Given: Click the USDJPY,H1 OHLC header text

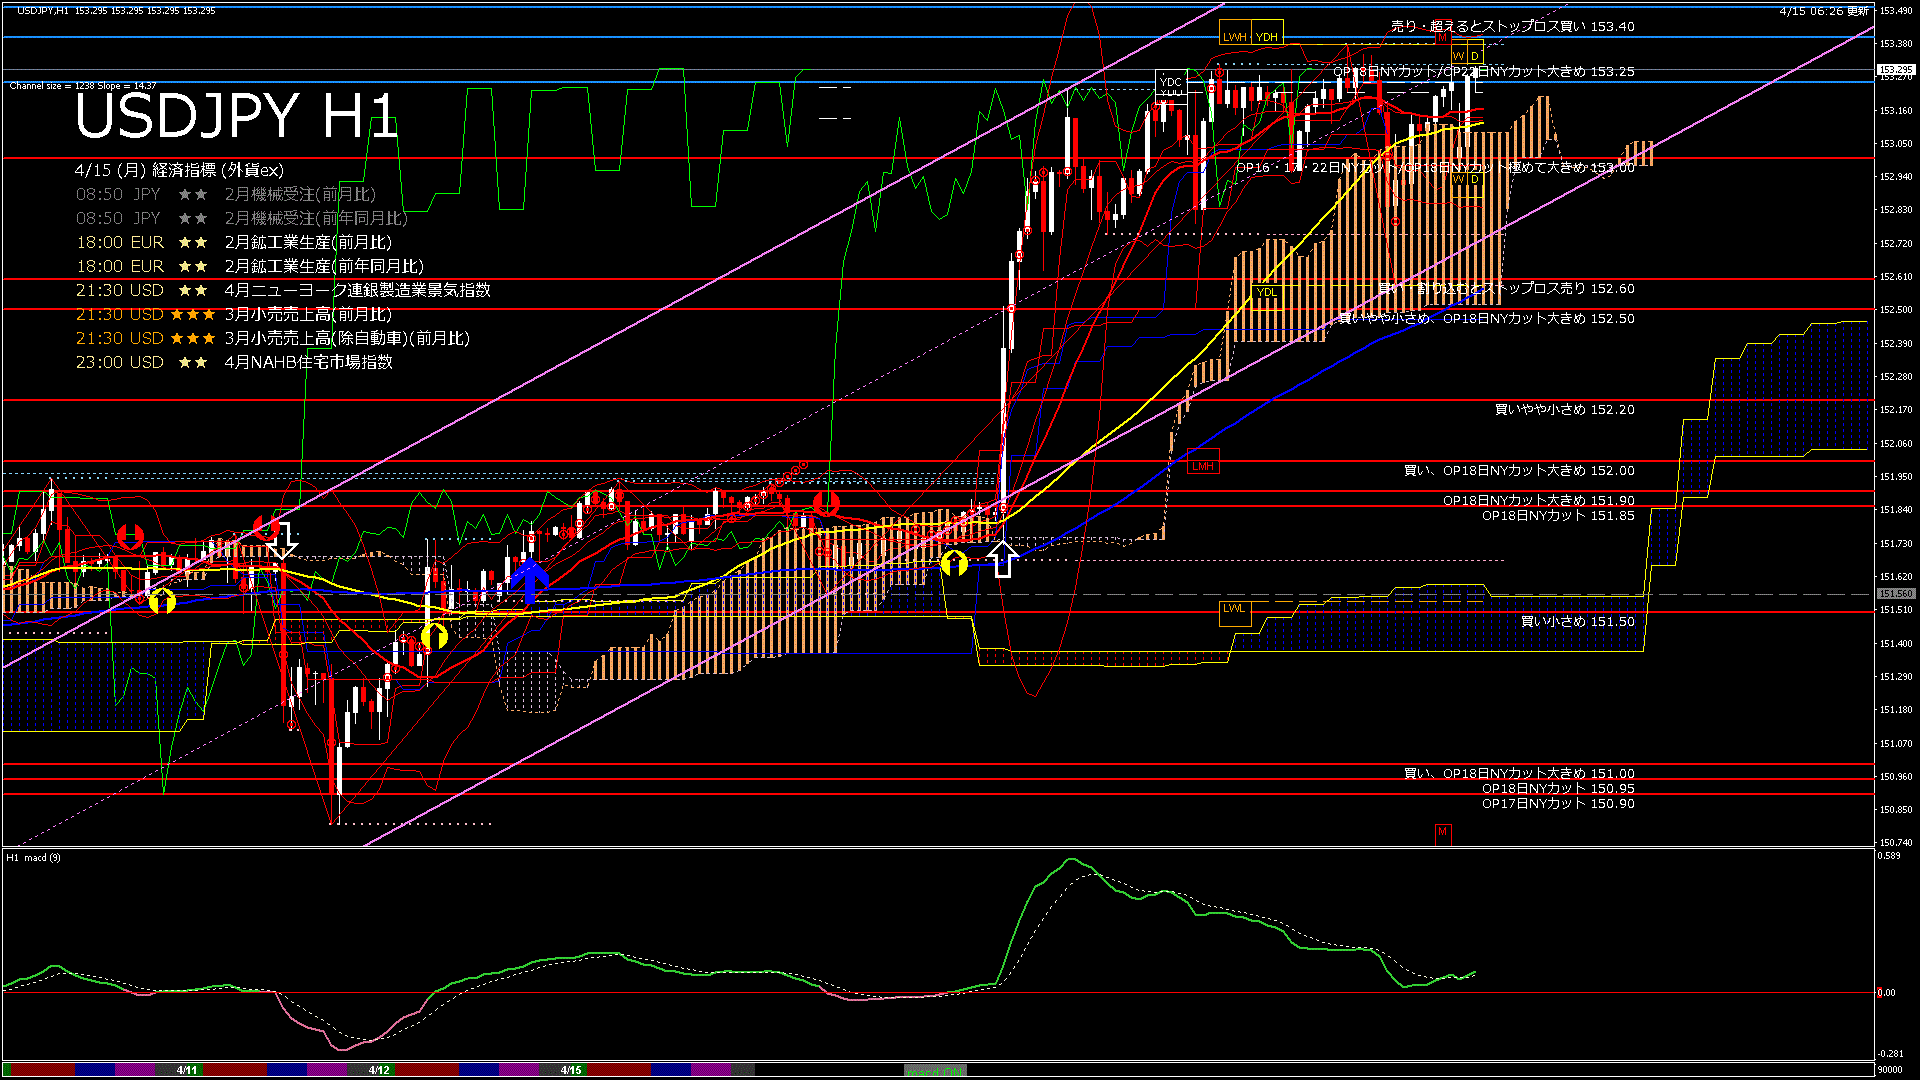Looking at the screenshot, I should 116,10.
